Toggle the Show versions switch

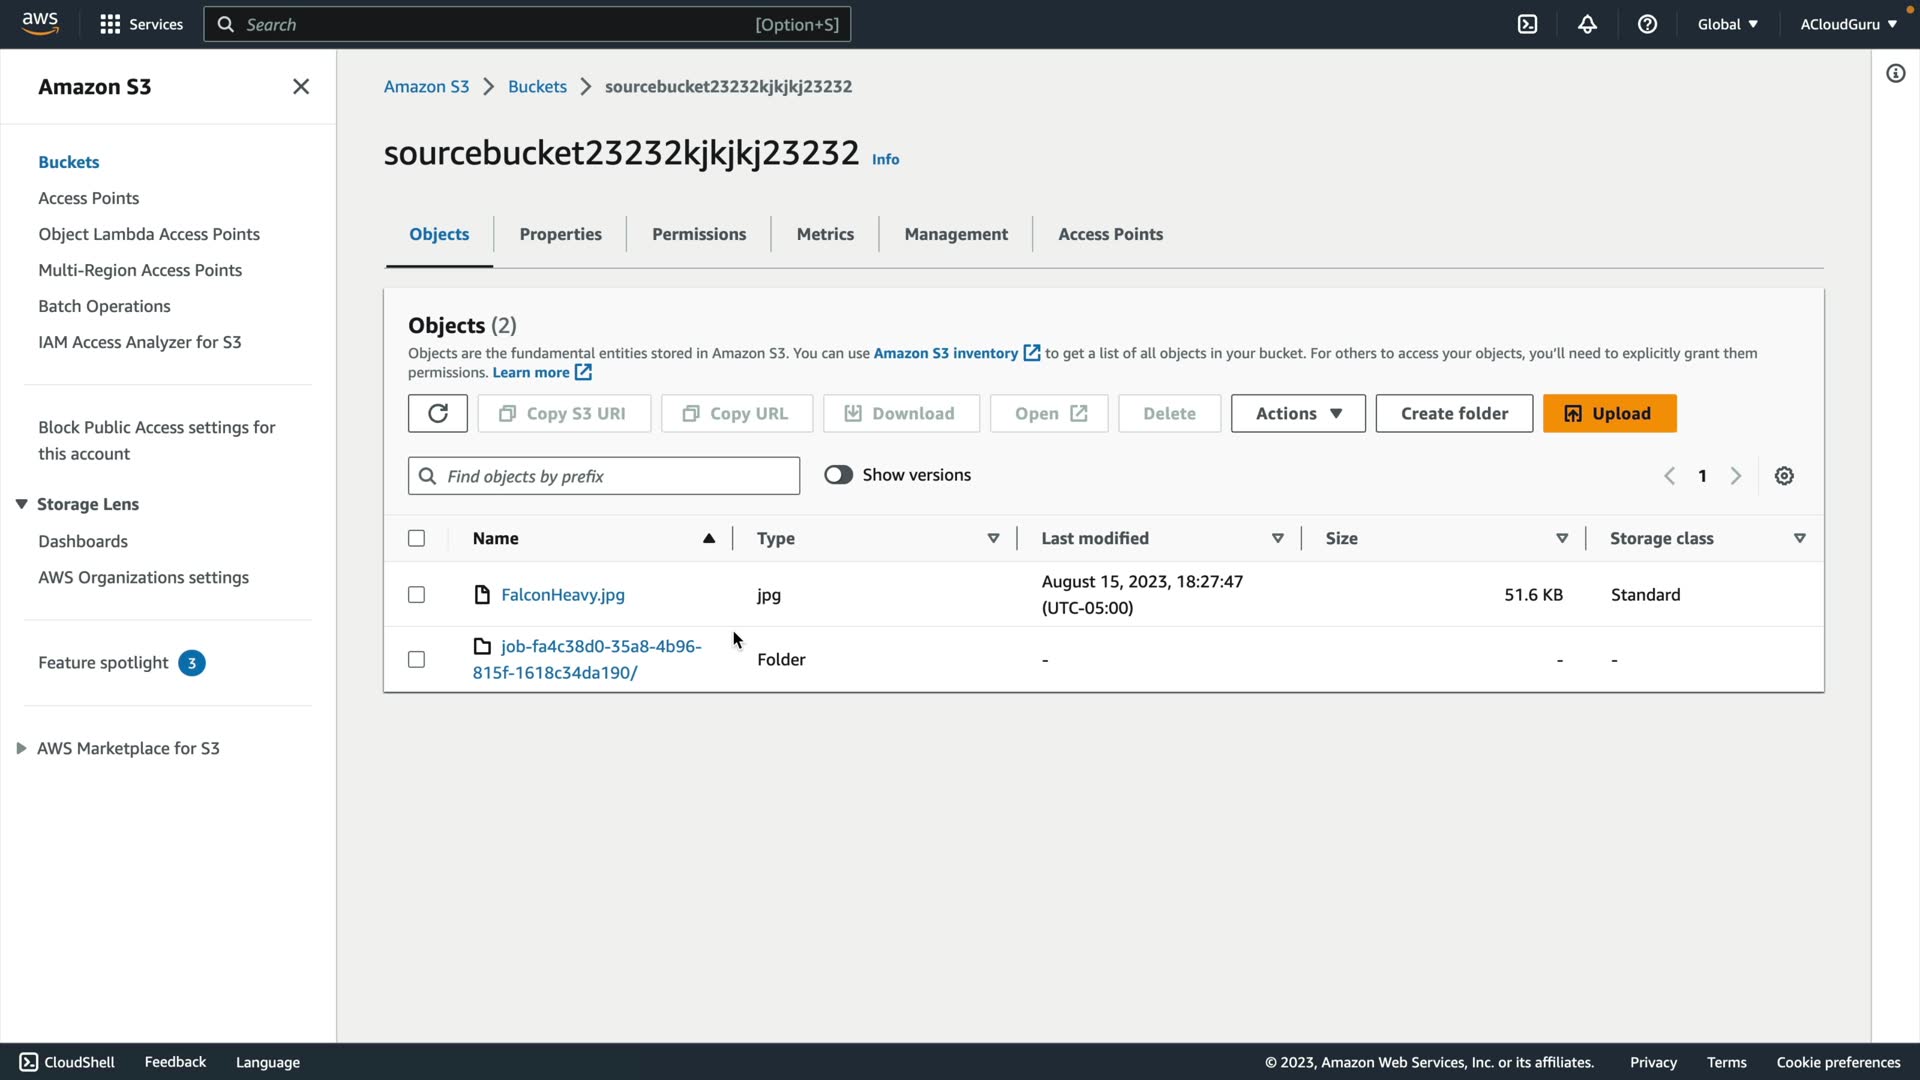click(838, 475)
